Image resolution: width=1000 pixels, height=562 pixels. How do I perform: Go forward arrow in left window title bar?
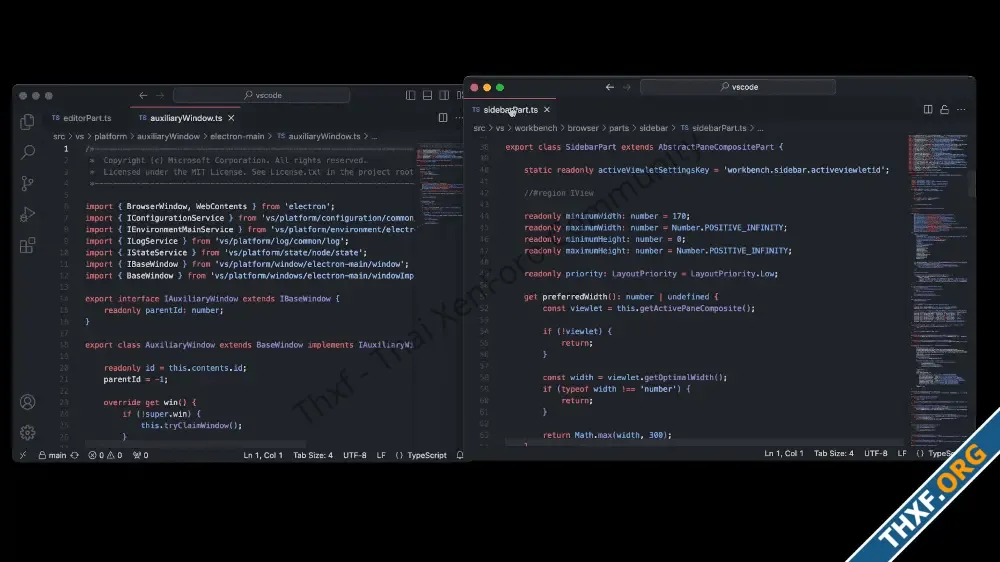point(160,95)
